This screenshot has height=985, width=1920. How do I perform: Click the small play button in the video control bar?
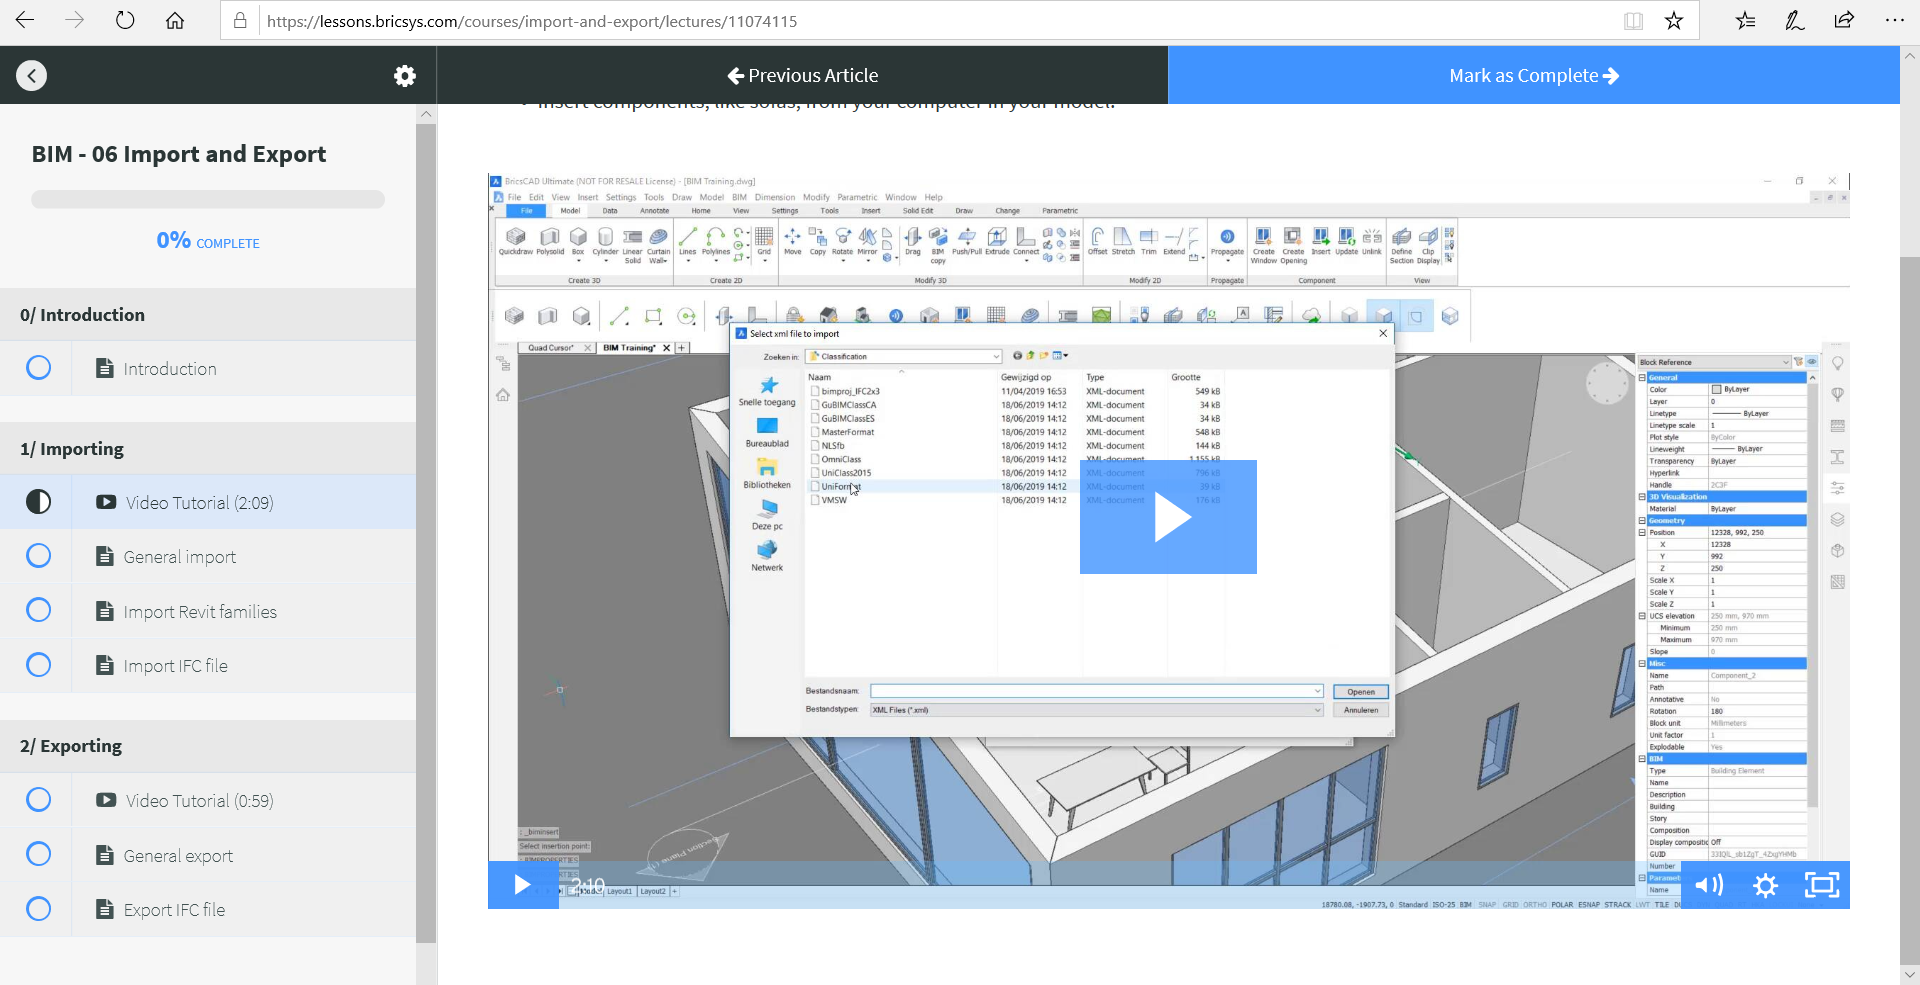(522, 885)
